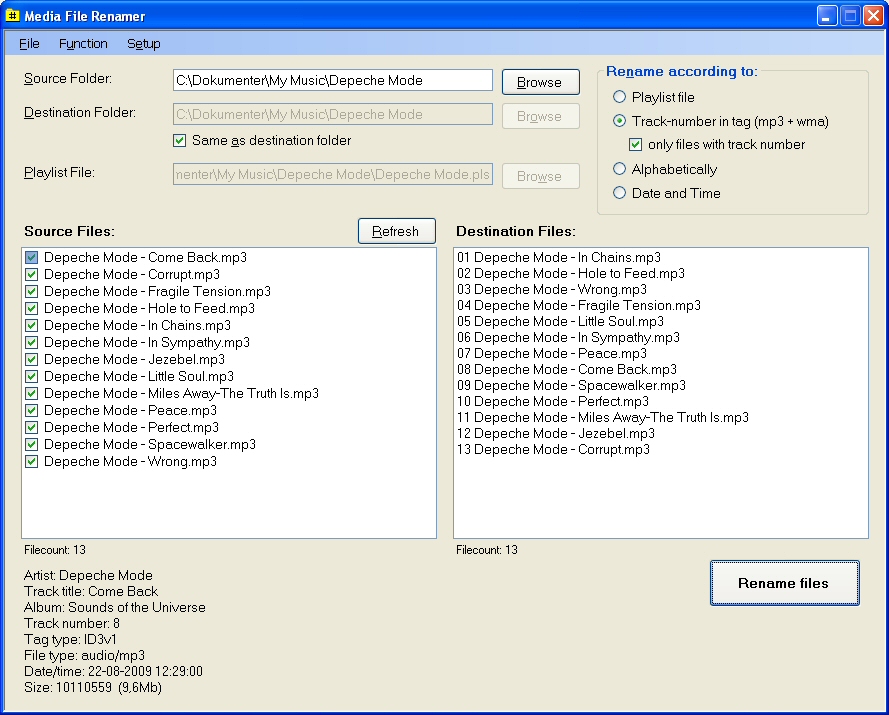Viewport: 889px width, 715px height.
Task: Select destination file 08 Depeche Mode - Come Back.mp3
Action: click(566, 369)
